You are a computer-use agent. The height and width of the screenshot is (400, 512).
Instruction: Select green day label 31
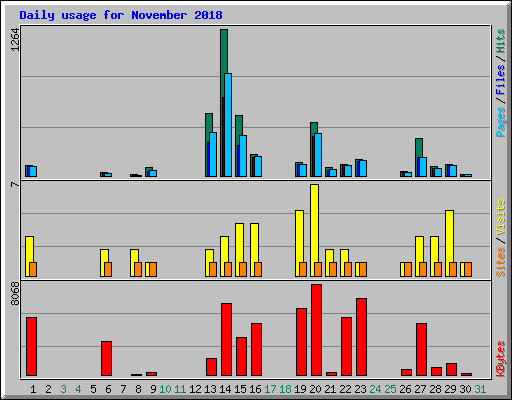coord(480,389)
